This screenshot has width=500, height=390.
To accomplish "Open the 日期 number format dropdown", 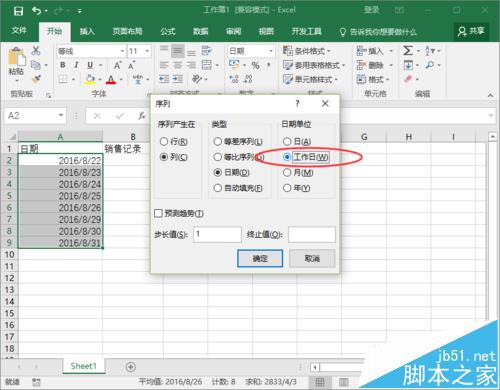I will click(x=271, y=51).
